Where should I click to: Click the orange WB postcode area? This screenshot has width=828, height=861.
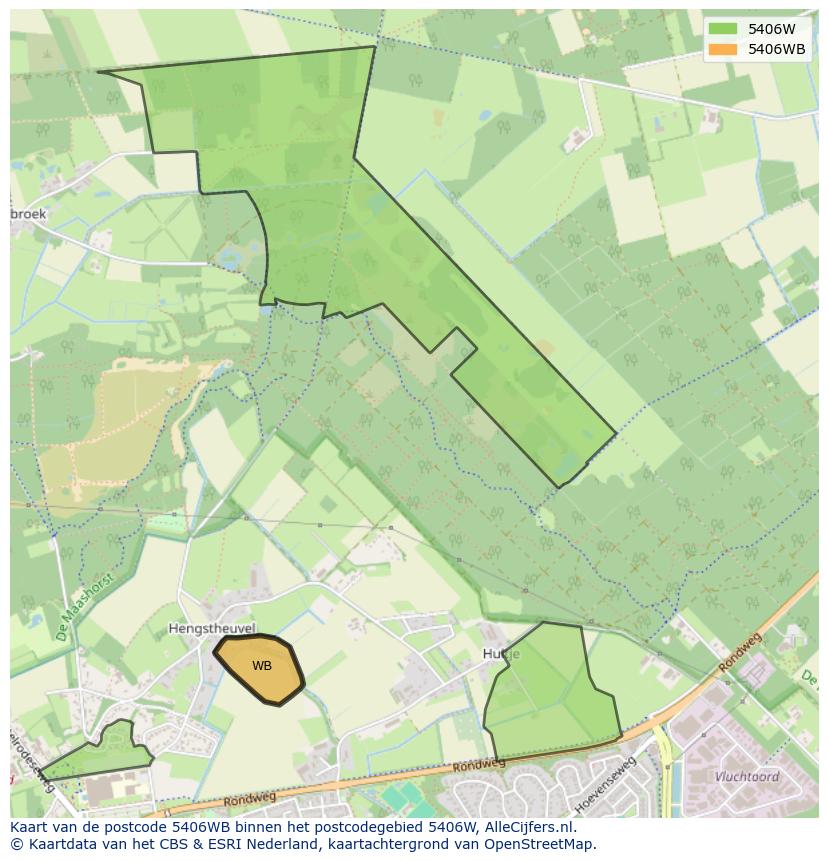[x=260, y=668]
